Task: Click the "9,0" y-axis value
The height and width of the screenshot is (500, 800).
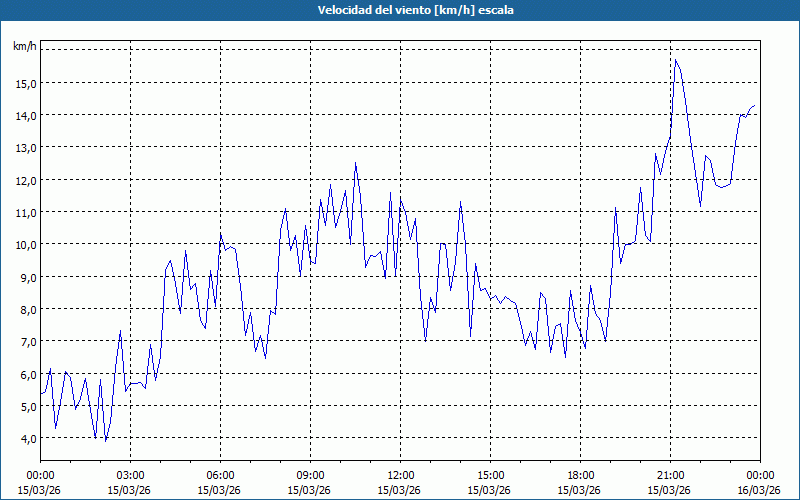Action: tap(28, 278)
